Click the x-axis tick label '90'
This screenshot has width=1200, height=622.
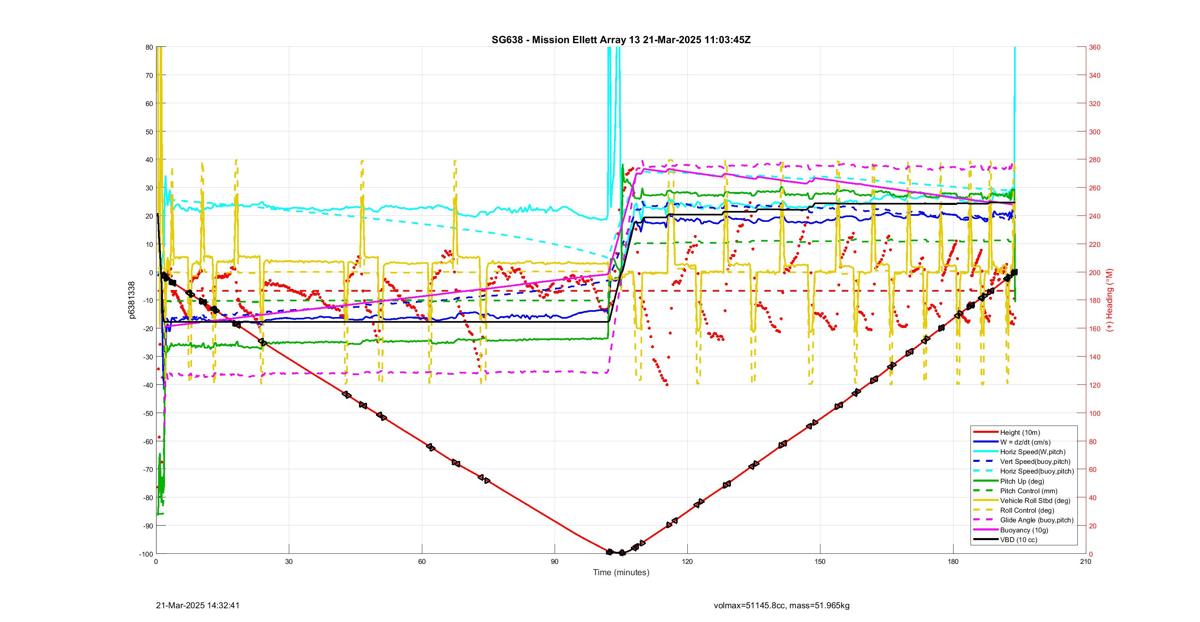click(554, 562)
